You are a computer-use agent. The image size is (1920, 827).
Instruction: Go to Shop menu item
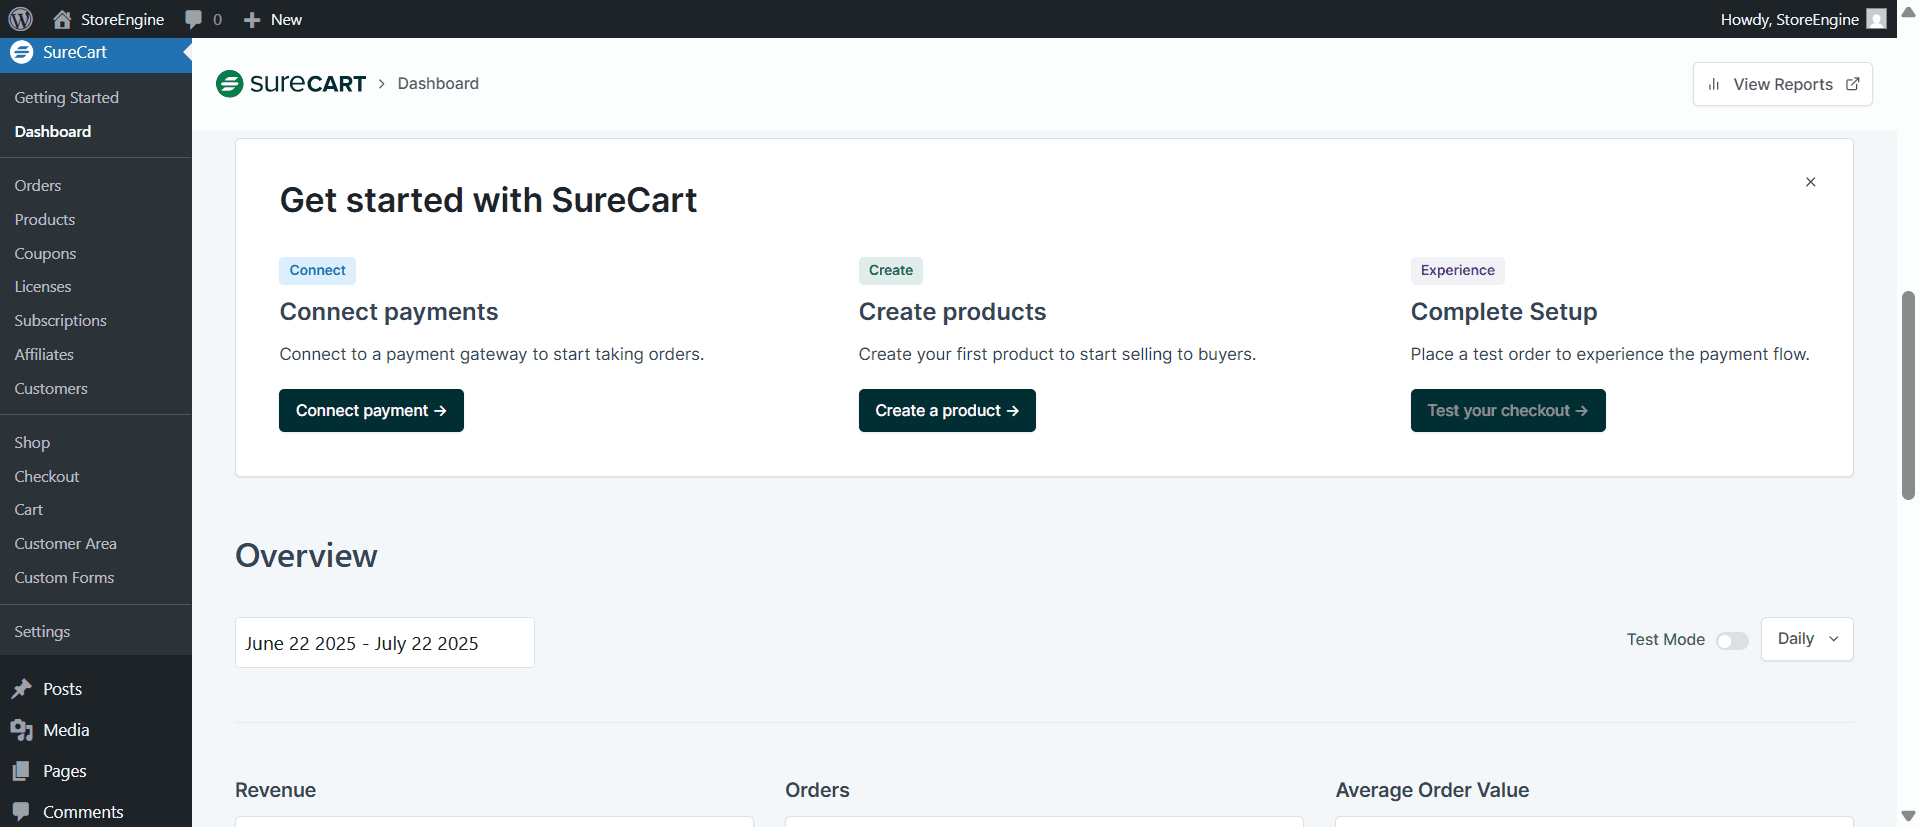click(32, 443)
